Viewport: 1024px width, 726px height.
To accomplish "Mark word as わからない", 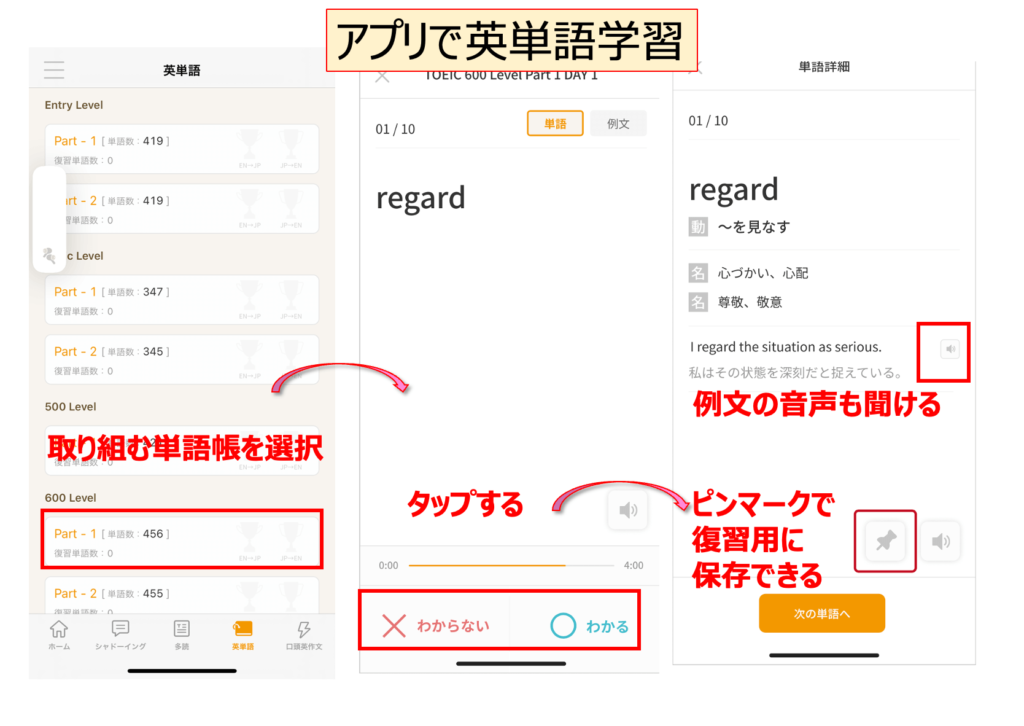I will [x=436, y=626].
